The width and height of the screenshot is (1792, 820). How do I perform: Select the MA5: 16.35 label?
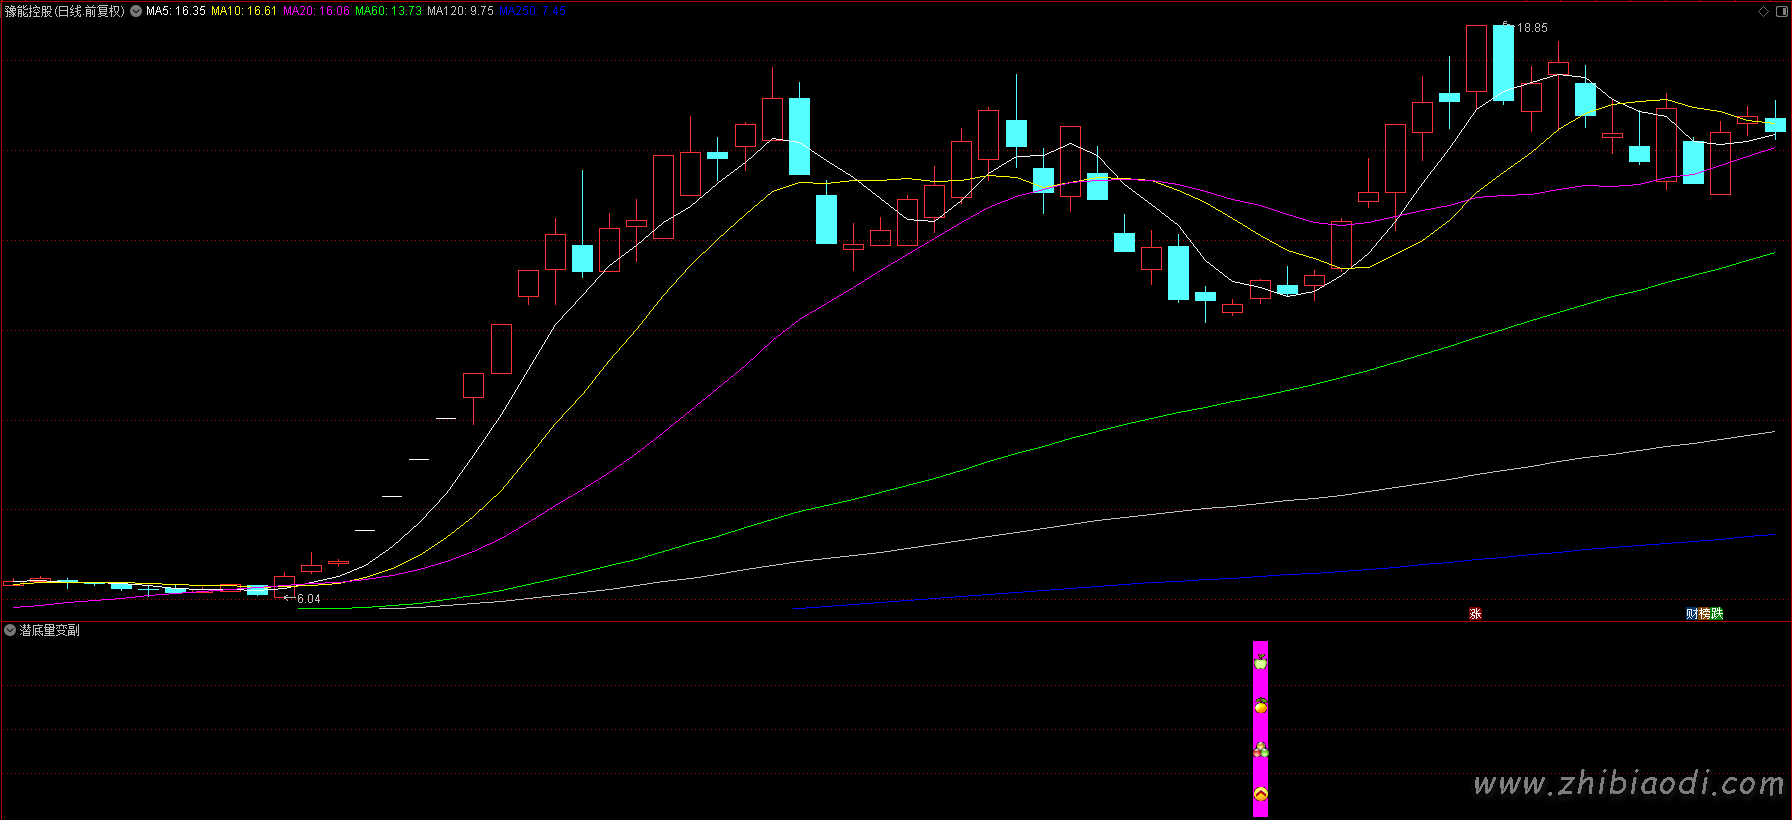pyautogui.click(x=176, y=11)
